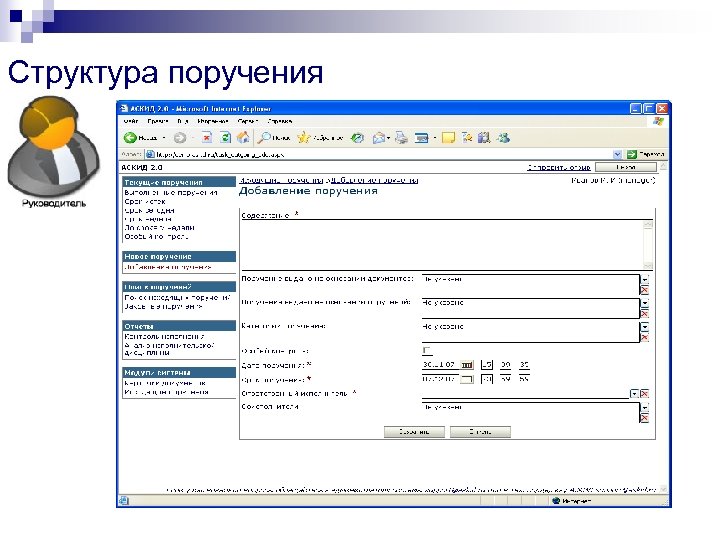Open the Mail icon dropdown arrow
The height and width of the screenshot is (540, 720).
tap(388, 138)
